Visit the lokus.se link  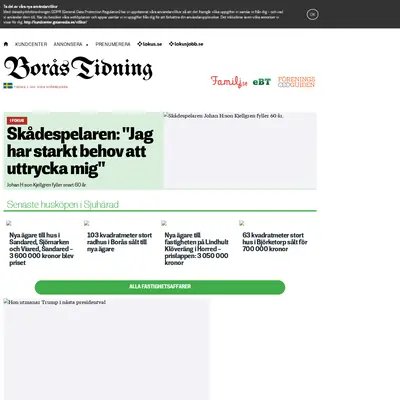coord(150,44)
